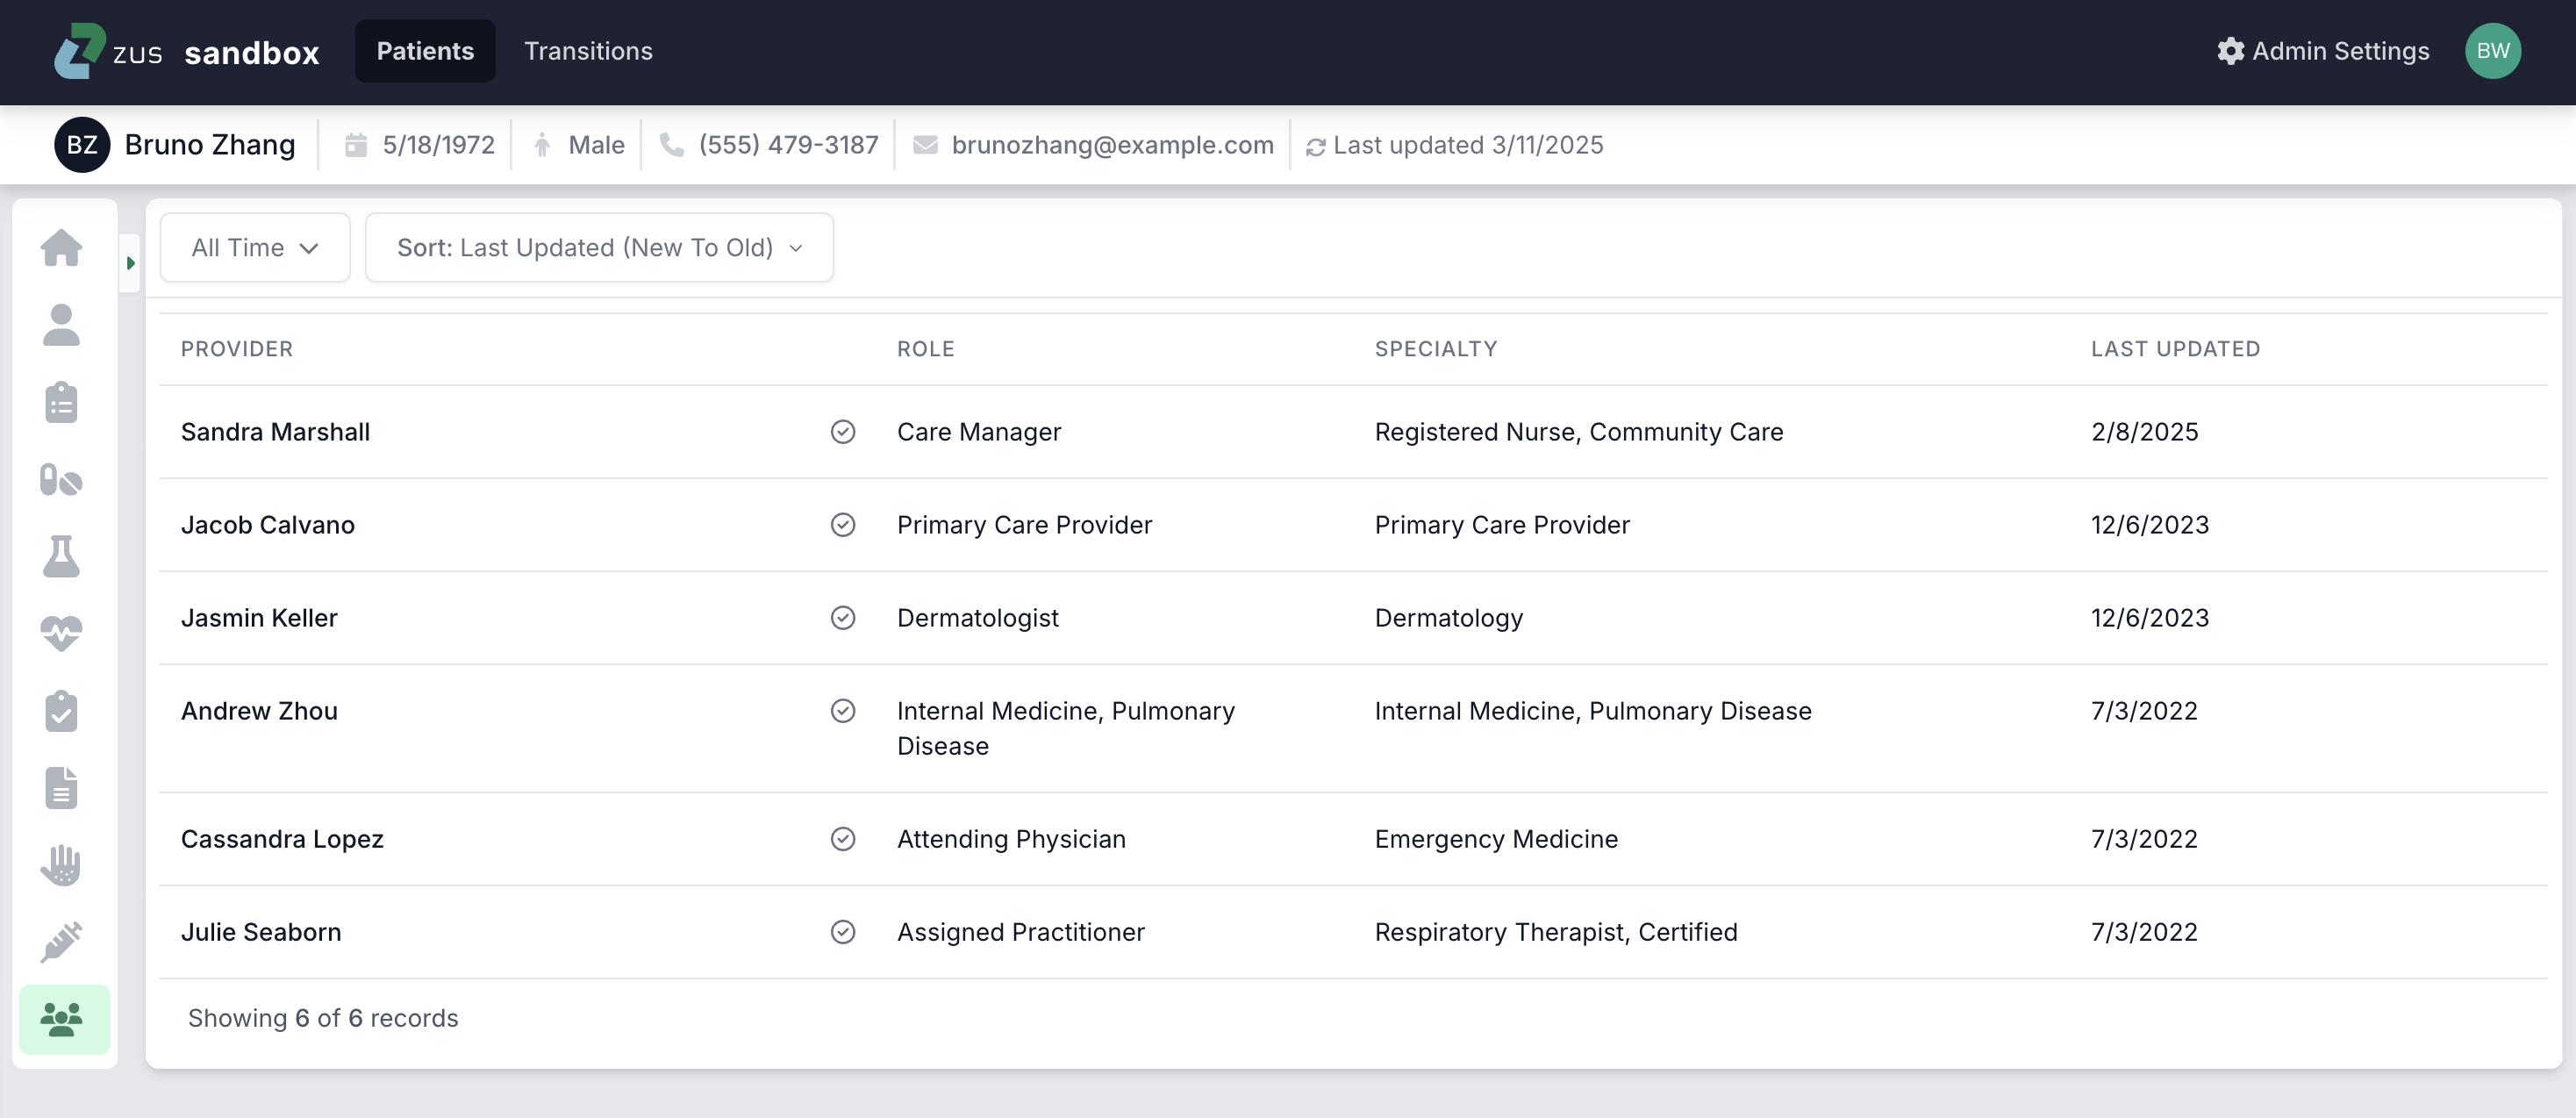Select the Andrew Zhou provider row
Image resolution: width=2576 pixels, height=1118 pixels.
point(260,711)
